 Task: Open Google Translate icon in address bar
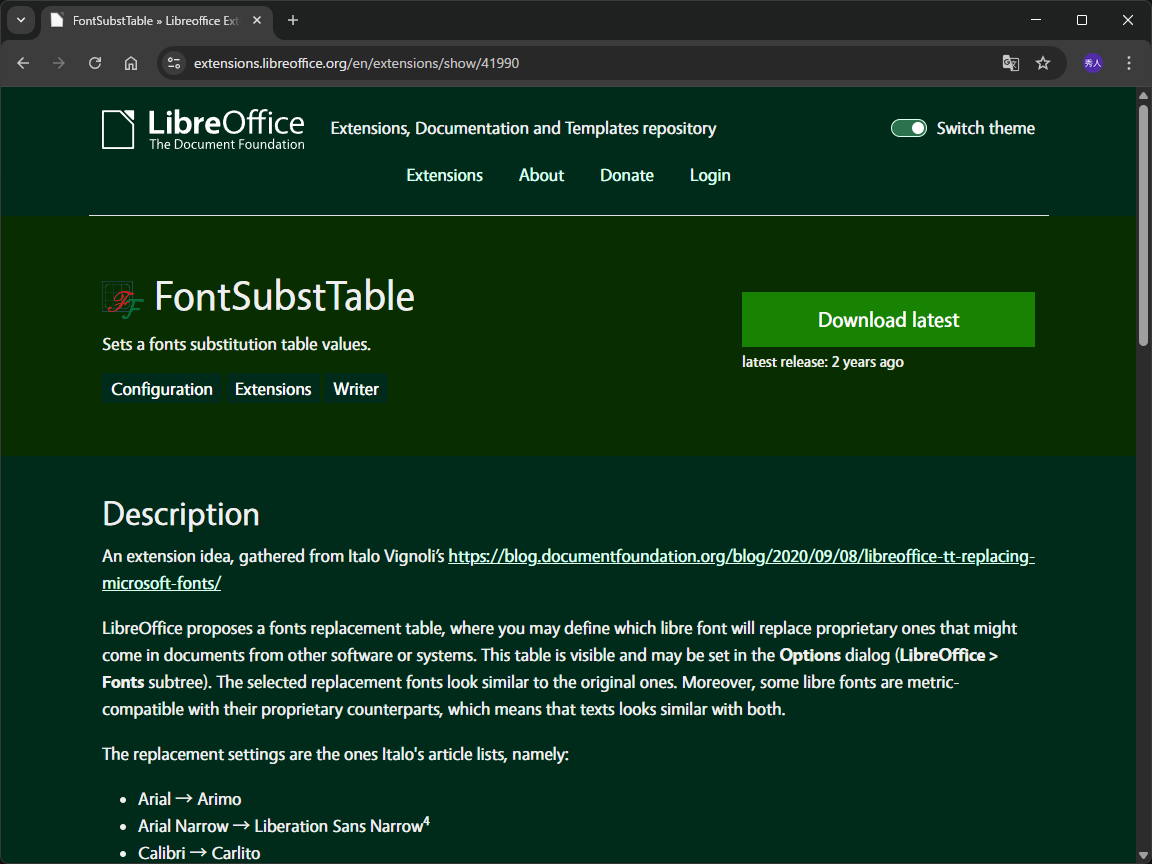click(x=1011, y=63)
